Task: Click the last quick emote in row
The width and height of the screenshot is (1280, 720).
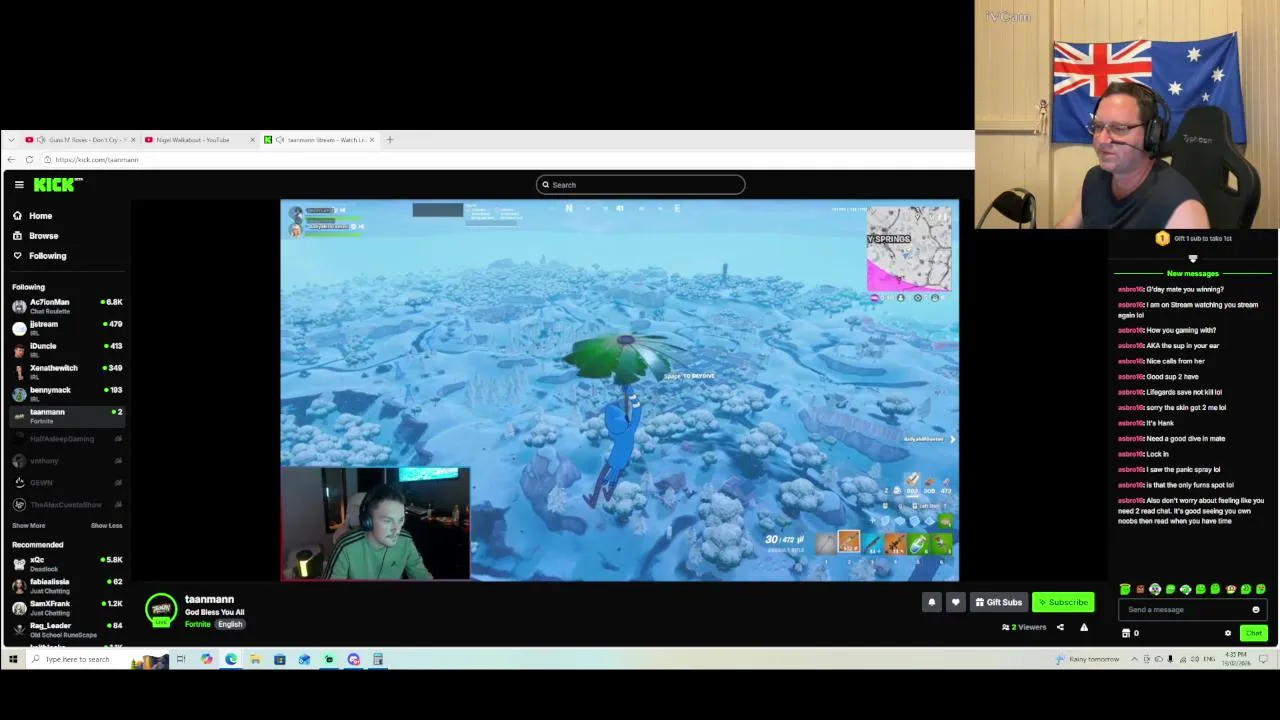Action: [x=1261, y=590]
